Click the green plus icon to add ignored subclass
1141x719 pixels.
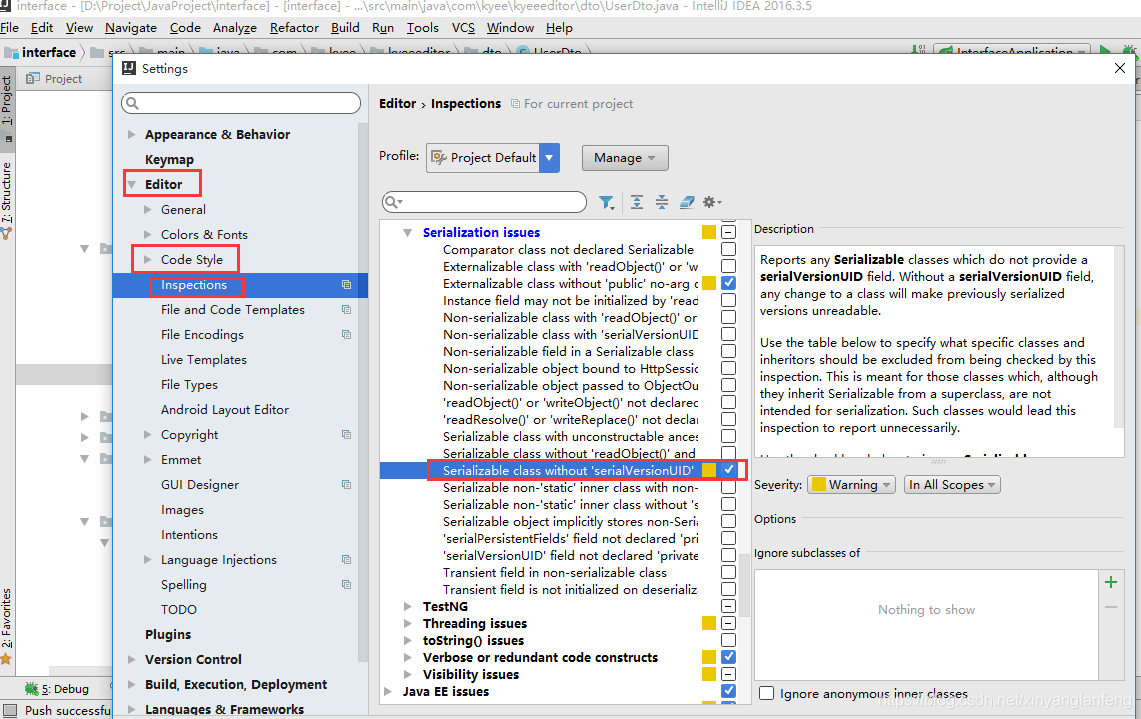pos(1110,582)
